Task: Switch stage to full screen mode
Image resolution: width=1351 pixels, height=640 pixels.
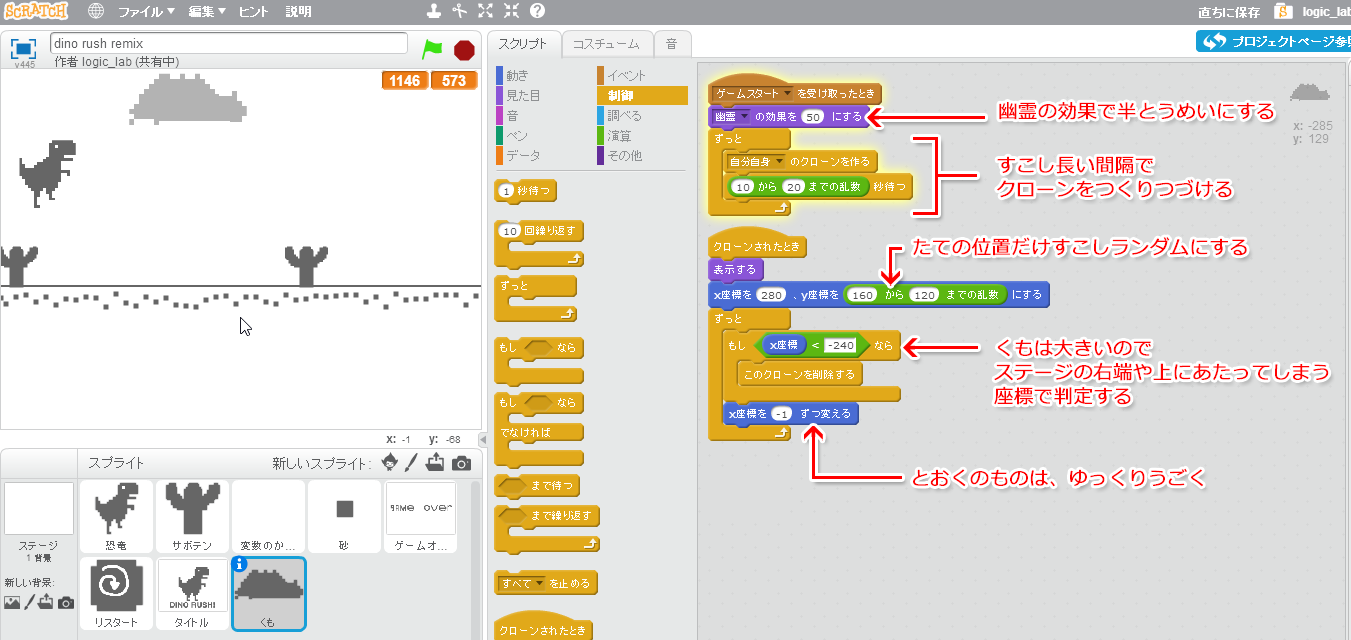Action: [24, 48]
